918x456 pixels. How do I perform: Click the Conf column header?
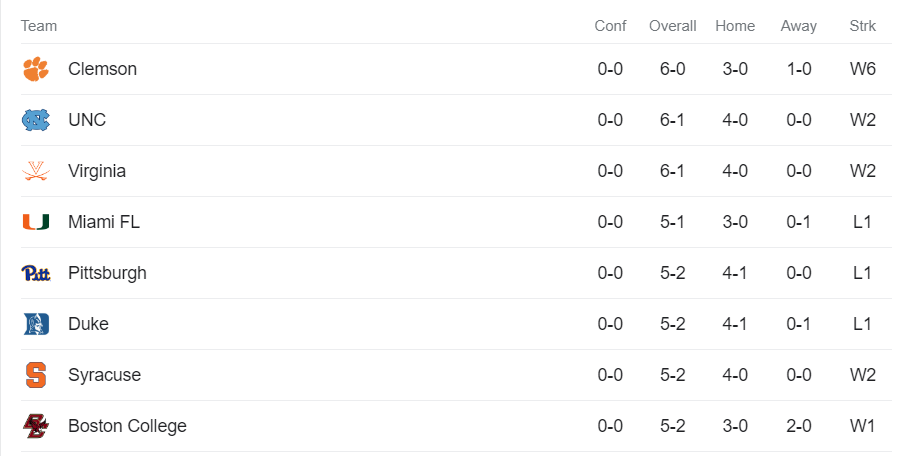[610, 26]
